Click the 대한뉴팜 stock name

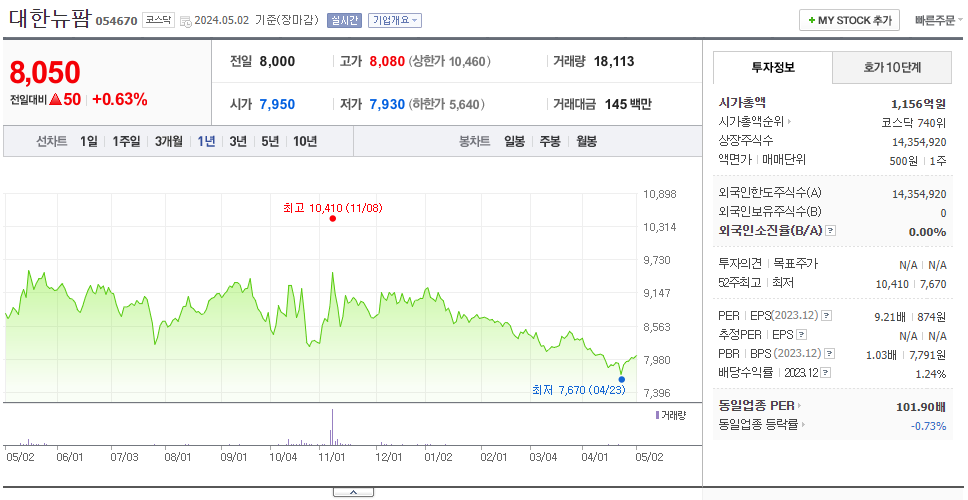(50, 19)
